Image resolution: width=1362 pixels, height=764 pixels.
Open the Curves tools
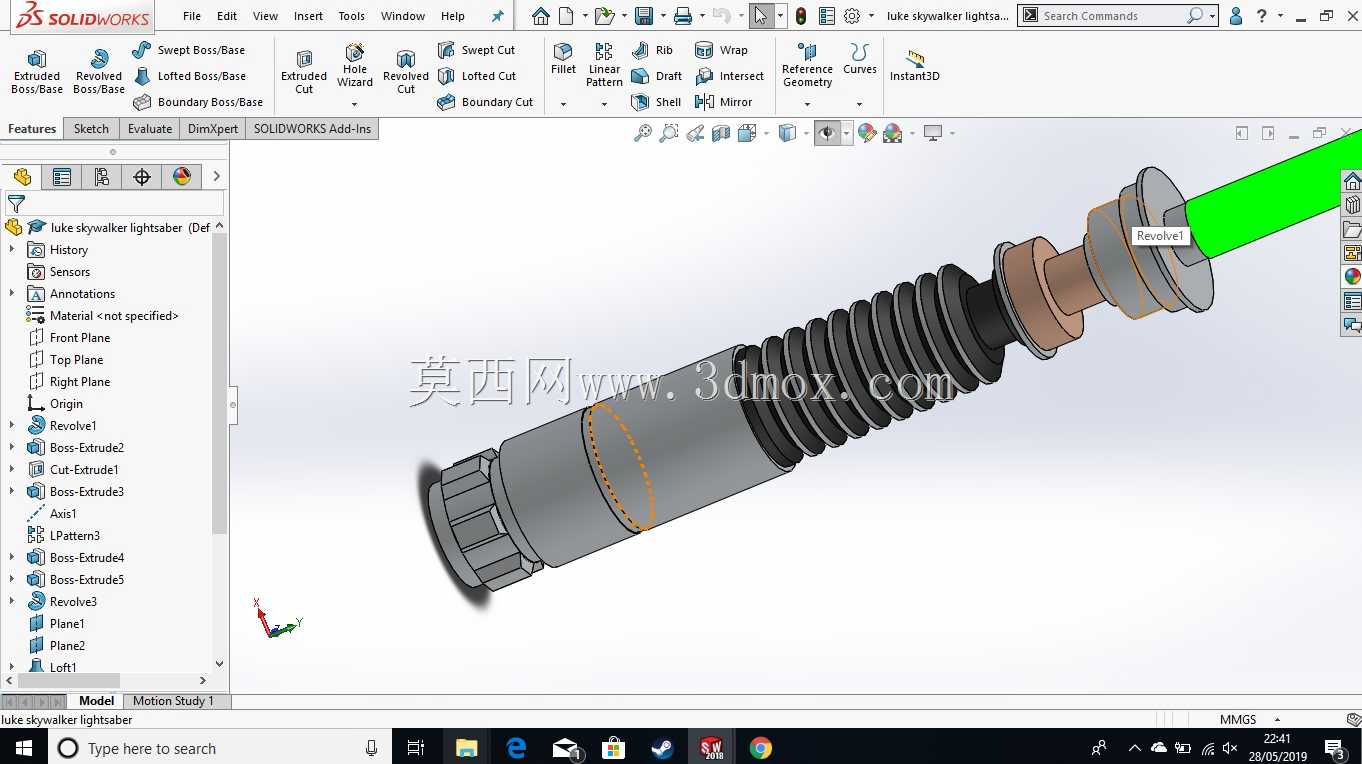[859, 59]
